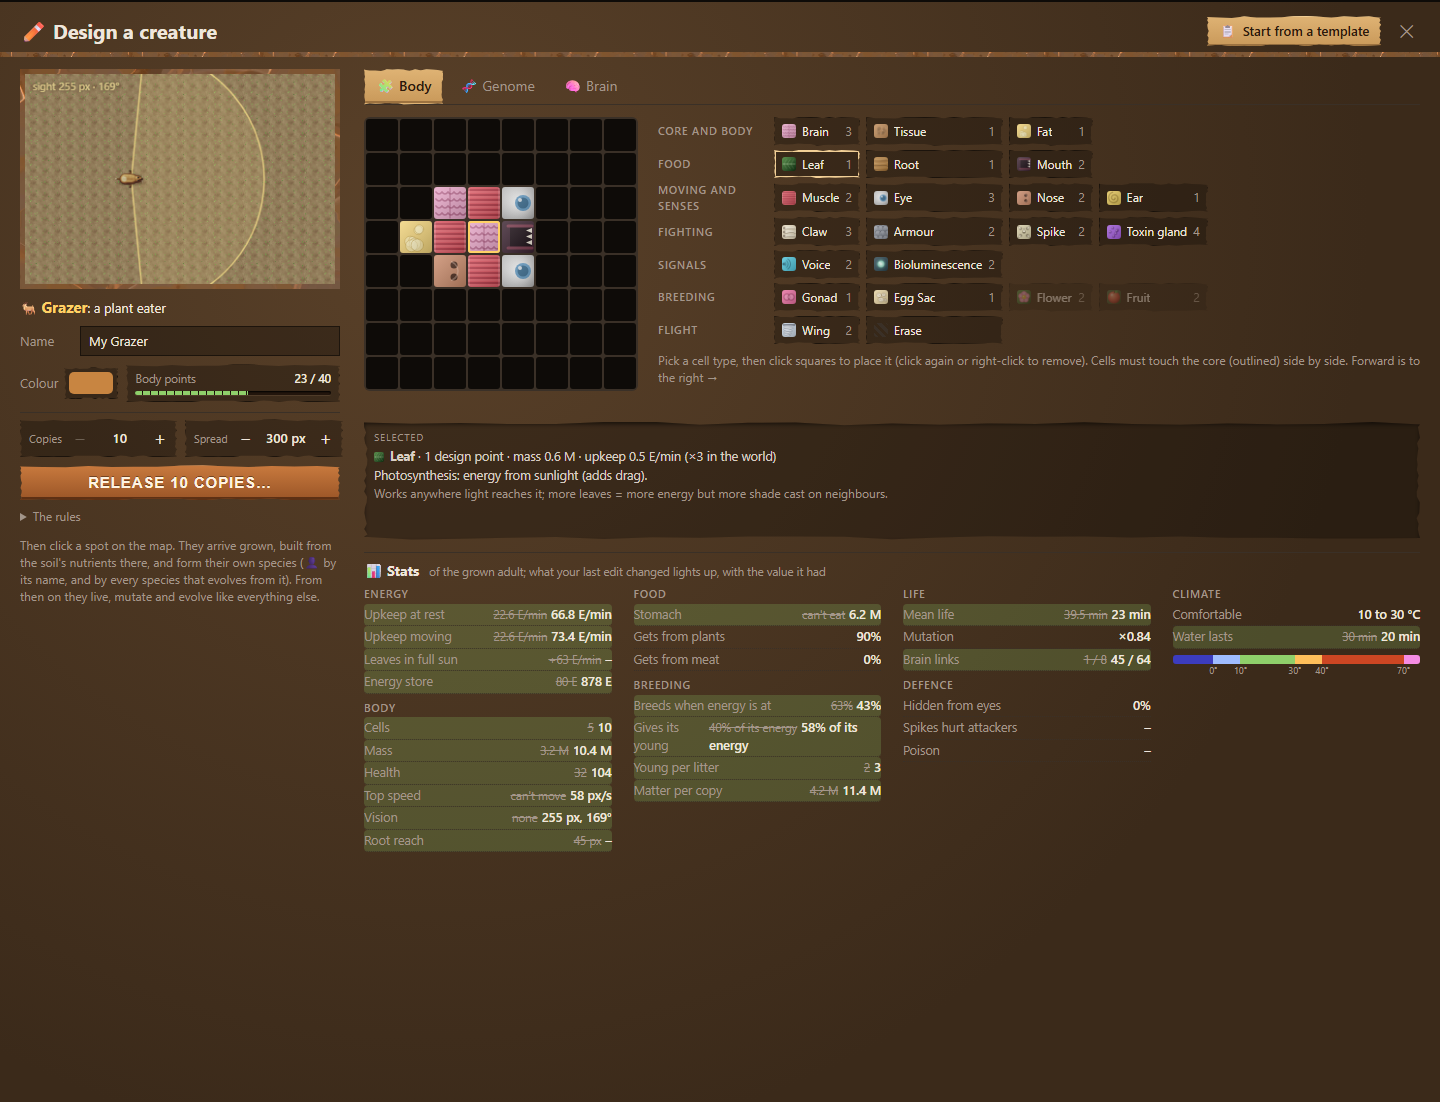Select the Armour cell type
Image resolution: width=1440 pixels, height=1102 pixels.
[x=933, y=232]
